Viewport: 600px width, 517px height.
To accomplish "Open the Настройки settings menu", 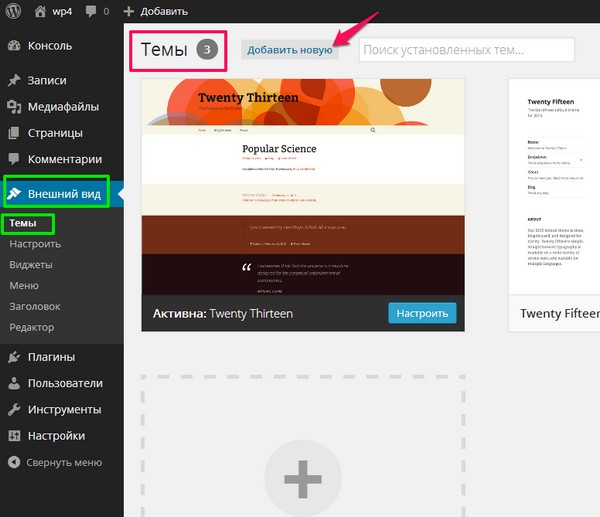I will click(x=56, y=436).
